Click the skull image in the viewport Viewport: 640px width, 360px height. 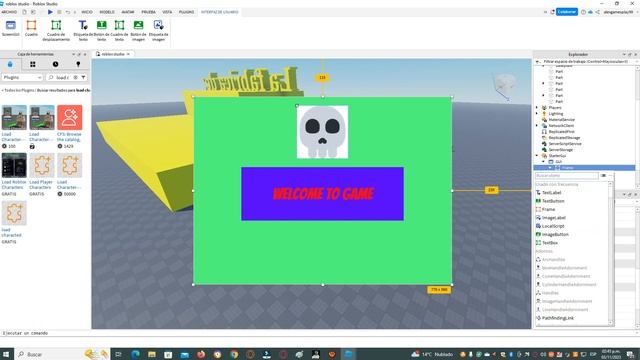[322, 132]
